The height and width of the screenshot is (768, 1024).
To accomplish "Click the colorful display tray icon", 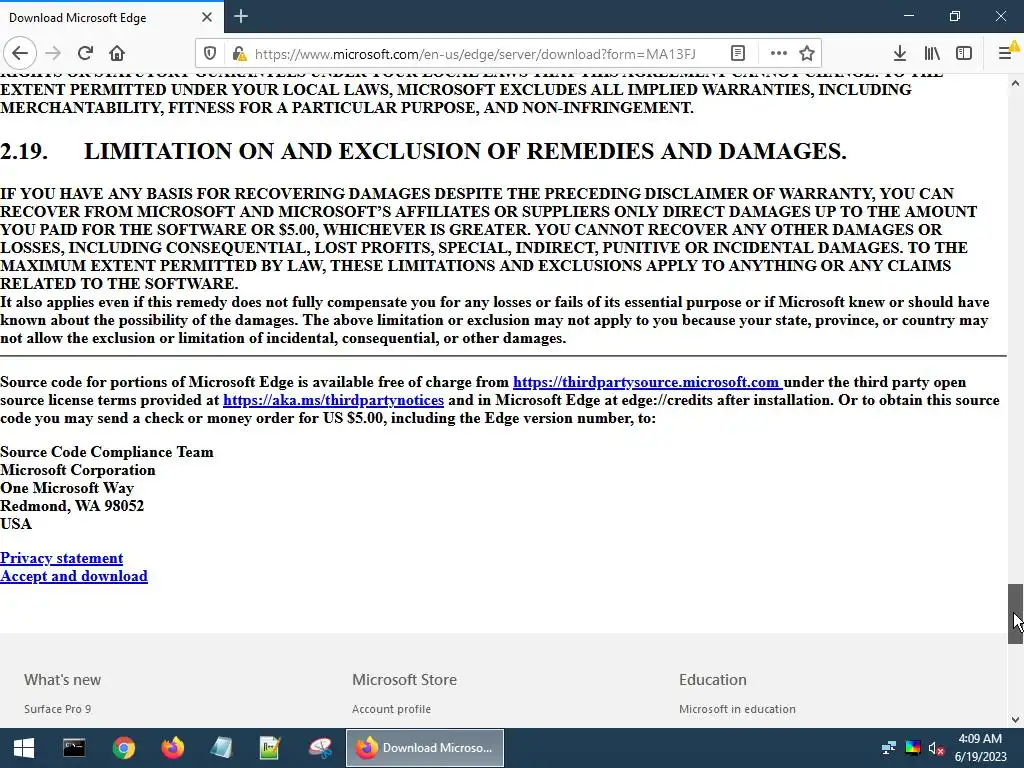I will [913, 748].
